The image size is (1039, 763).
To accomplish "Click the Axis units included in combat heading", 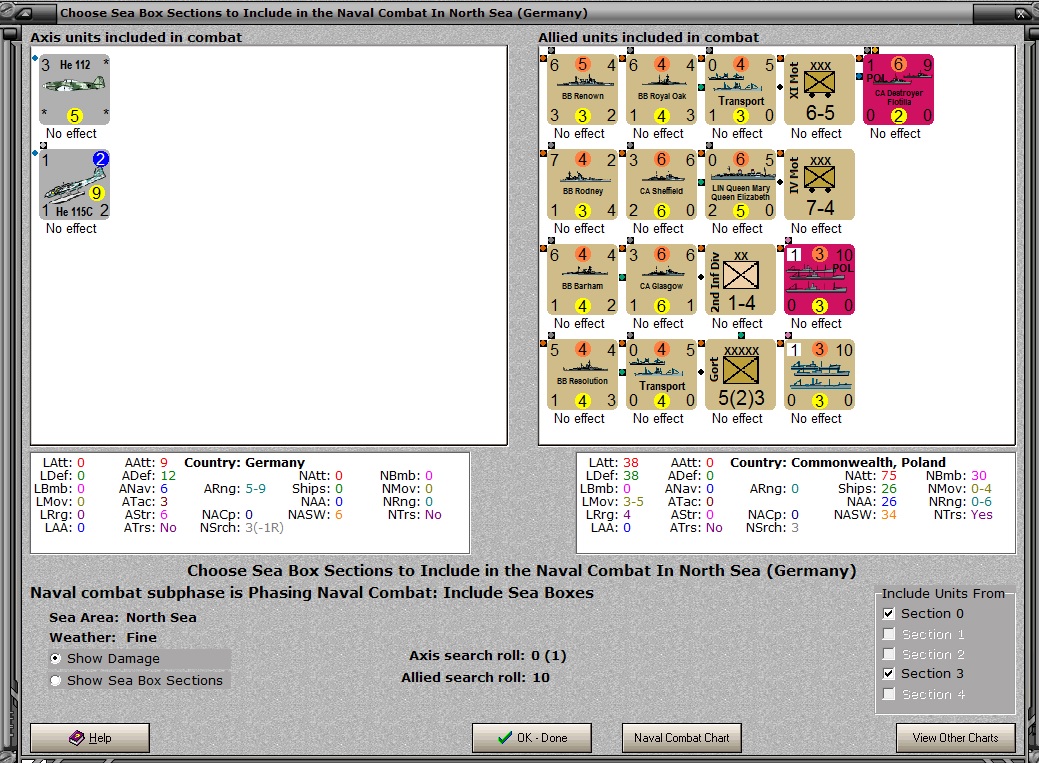I will pos(136,37).
